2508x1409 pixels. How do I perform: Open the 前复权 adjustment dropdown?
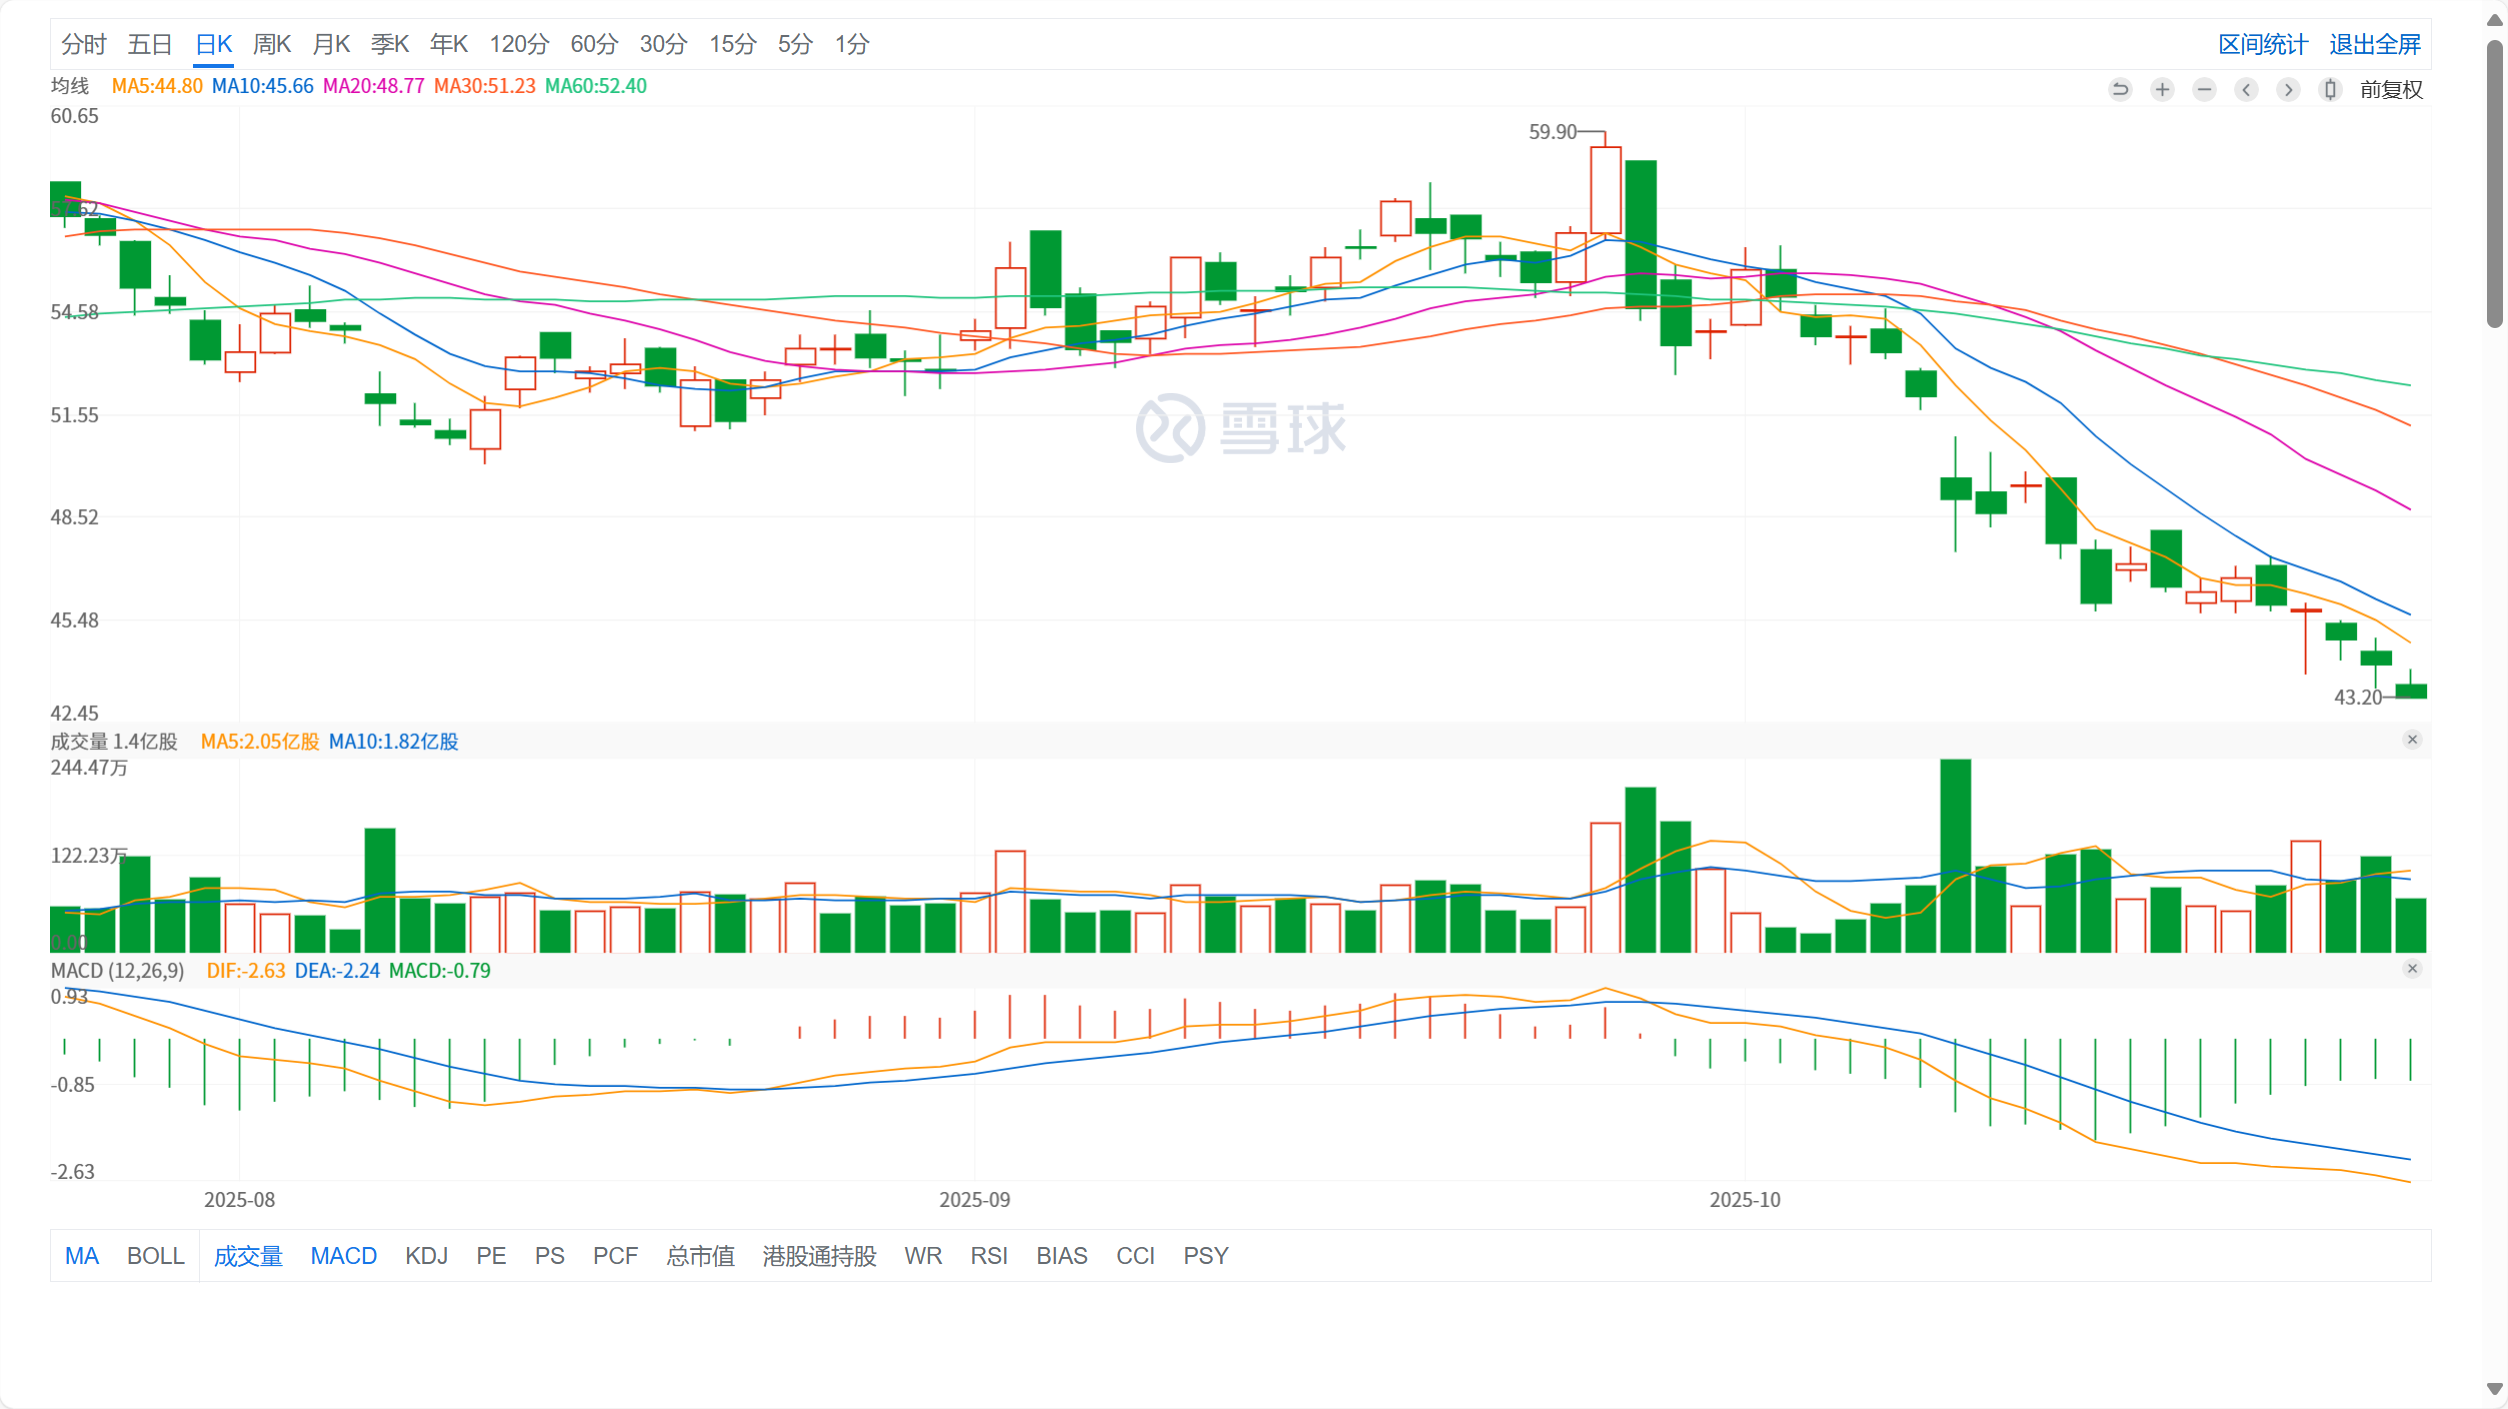pyautogui.click(x=2391, y=90)
